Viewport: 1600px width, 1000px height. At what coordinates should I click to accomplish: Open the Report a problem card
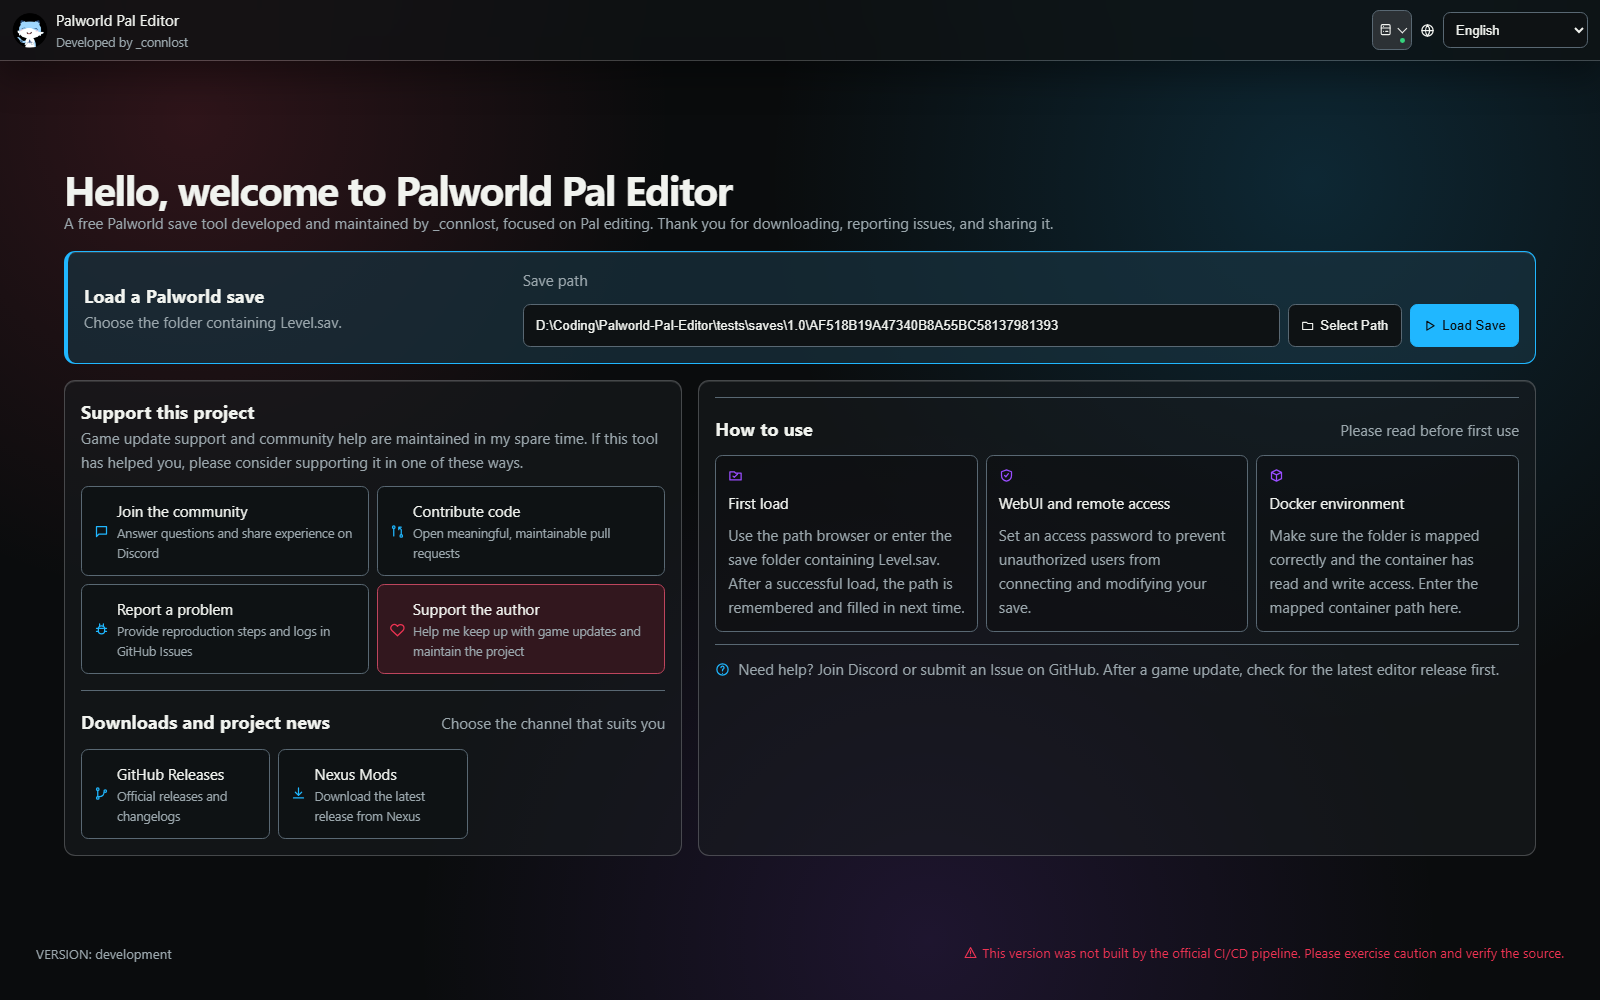pyautogui.click(x=225, y=629)
